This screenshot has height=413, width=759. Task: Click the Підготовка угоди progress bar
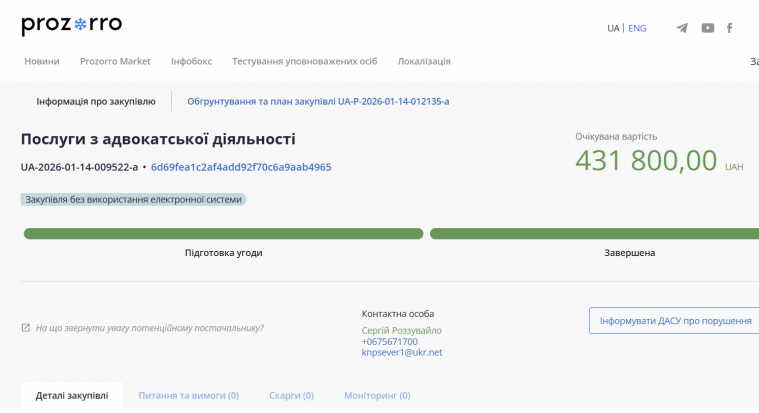223,234
